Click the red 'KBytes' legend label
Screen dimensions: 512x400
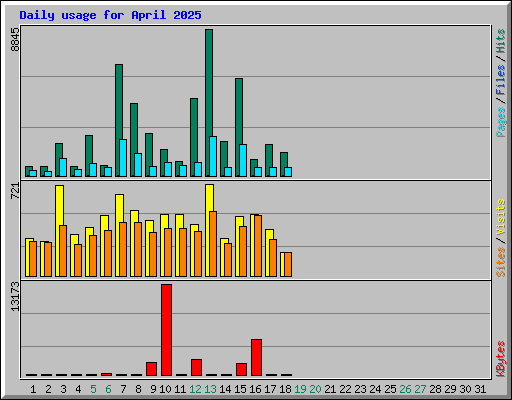[501, 359]
